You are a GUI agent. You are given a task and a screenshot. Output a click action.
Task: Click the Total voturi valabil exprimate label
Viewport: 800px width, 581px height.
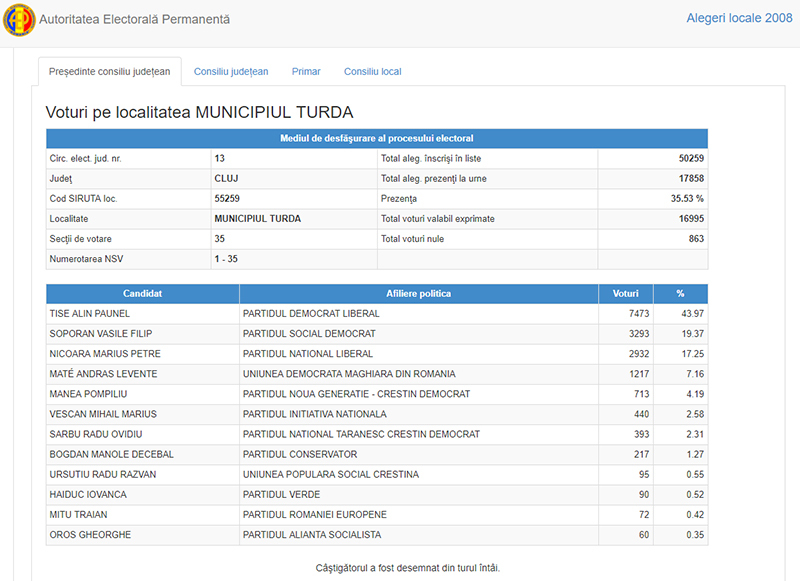pos(437,219)
